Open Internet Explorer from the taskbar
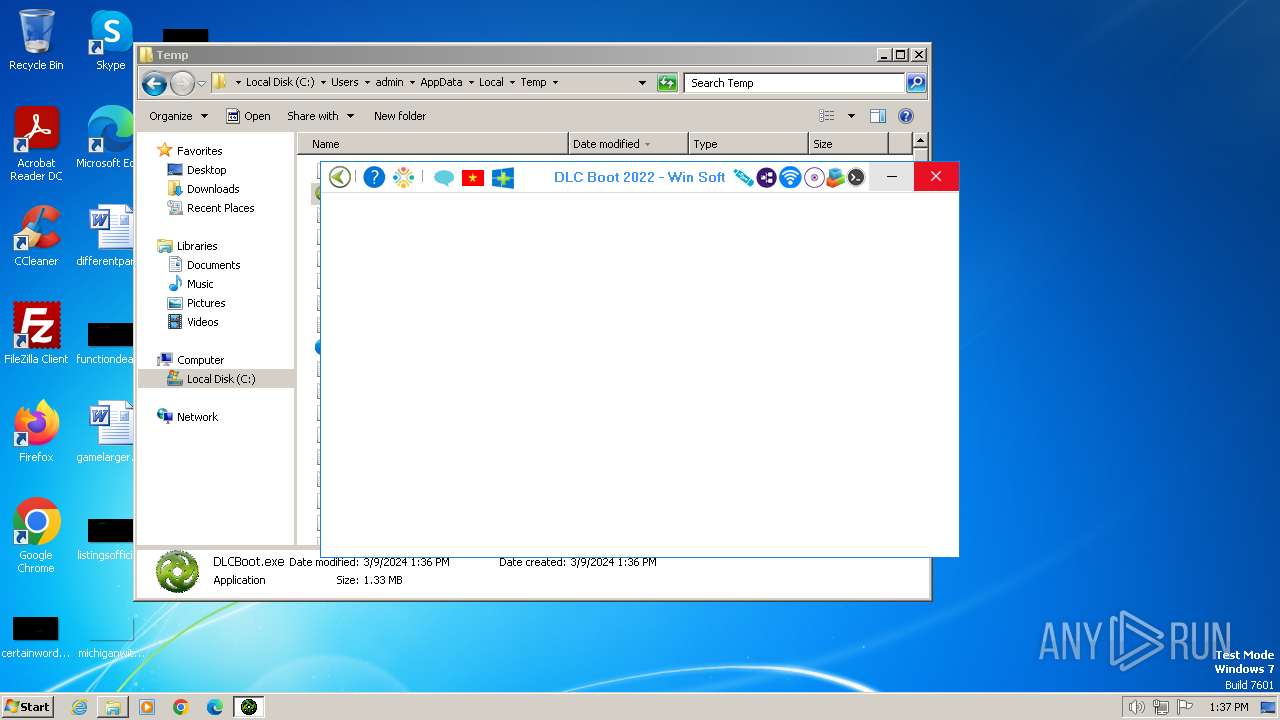Viewport: 1280px width, 720px height. [x=79, y=707]
